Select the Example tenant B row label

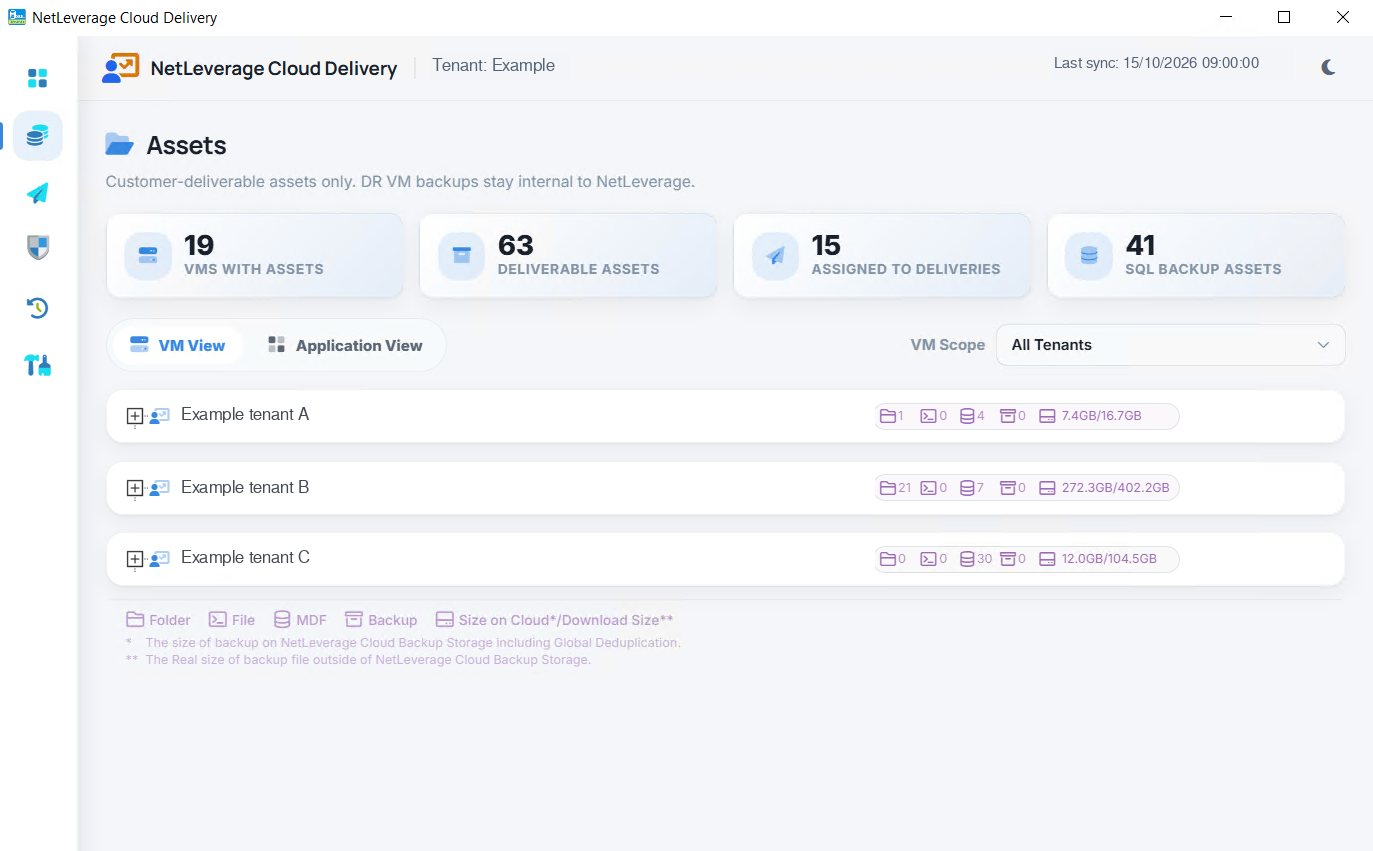[245, 487]
